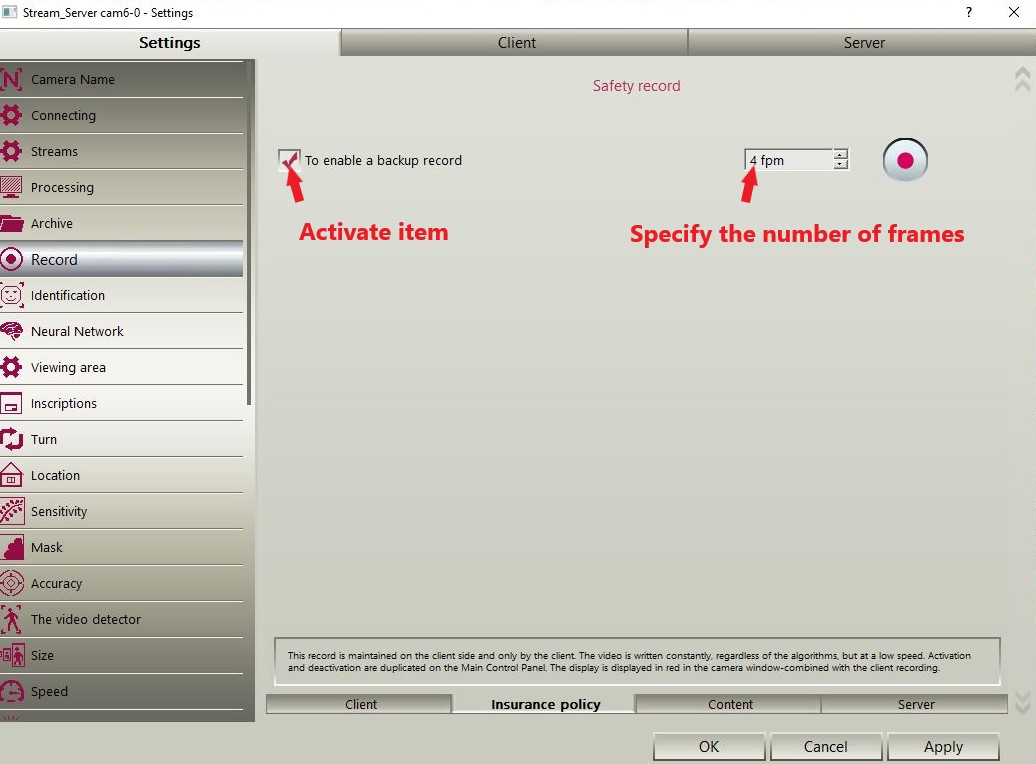Click the Record circle icon in sidebar
The height and width of the screenshot is (764, 1036).
coord(11,259)
